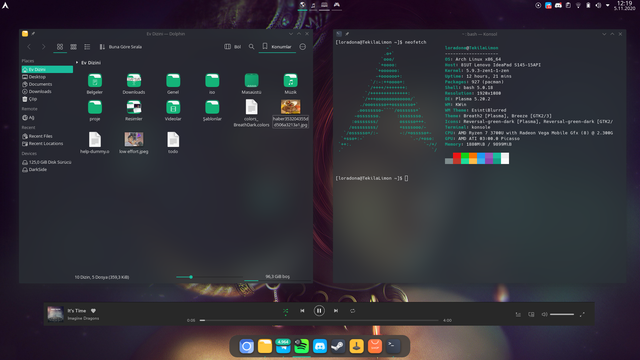Select the Downloads folder icon

tap(134, 81)
